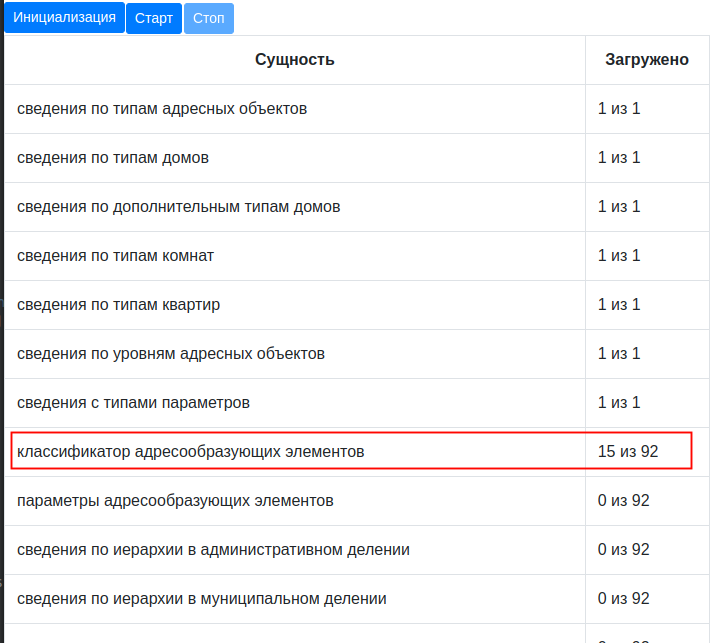Click loaded count for параметры адресообразующих элементов
This screenshot has height=643, width=711.
coord(624,501)
